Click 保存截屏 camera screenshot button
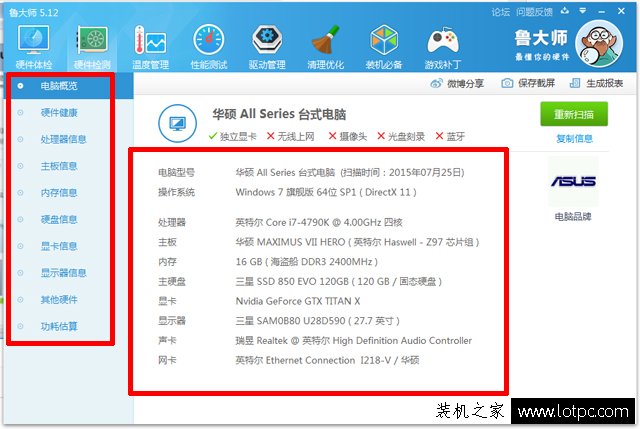Viewport: 640px width, 429px height. coord(528,83)
